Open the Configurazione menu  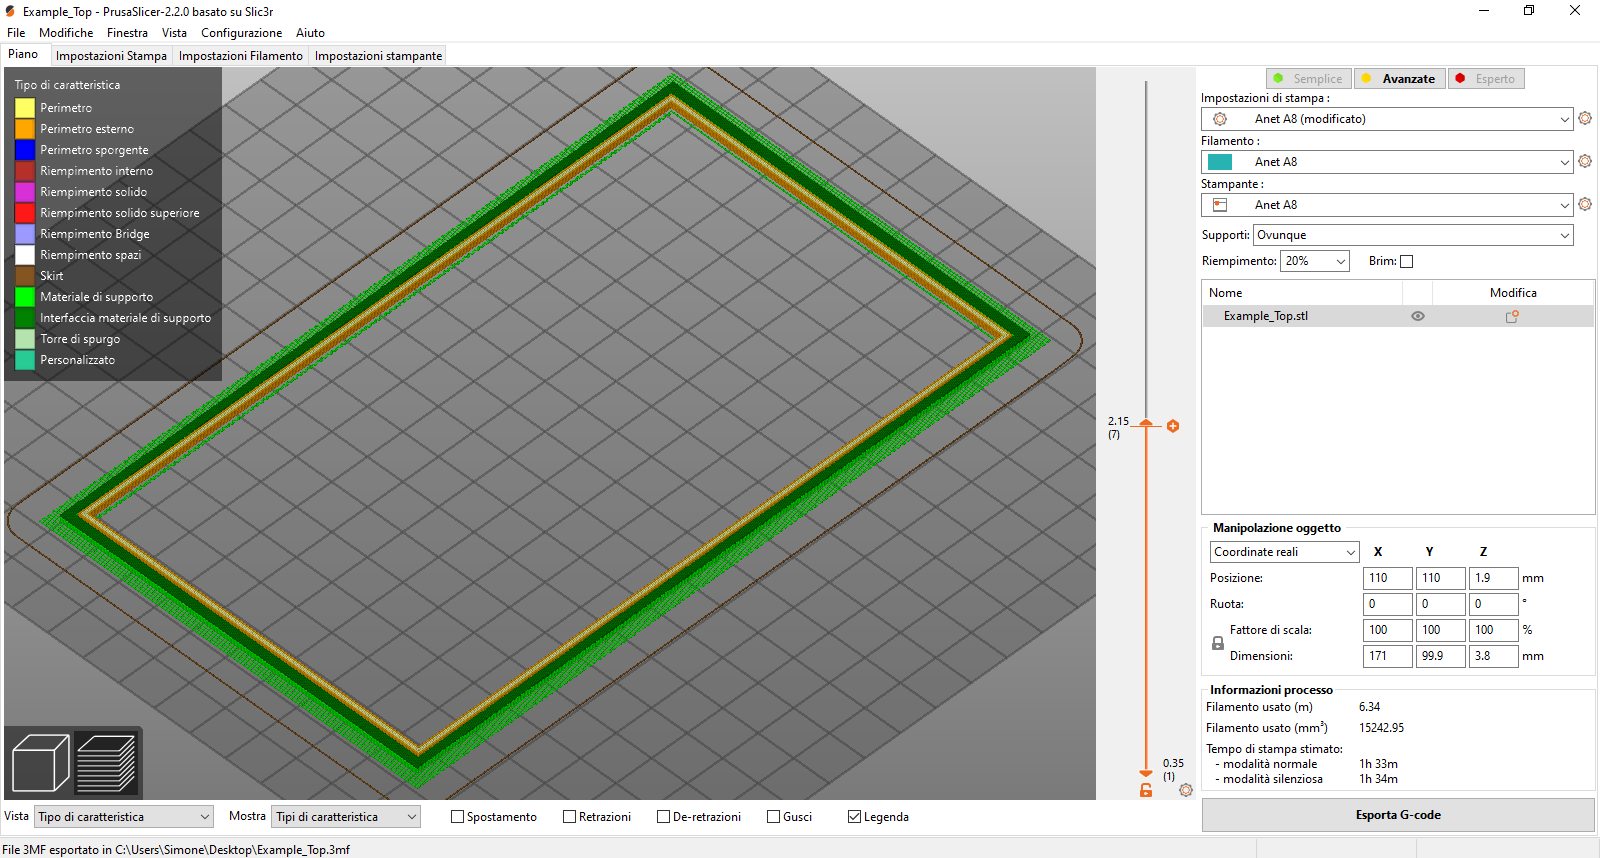point(242,33)
